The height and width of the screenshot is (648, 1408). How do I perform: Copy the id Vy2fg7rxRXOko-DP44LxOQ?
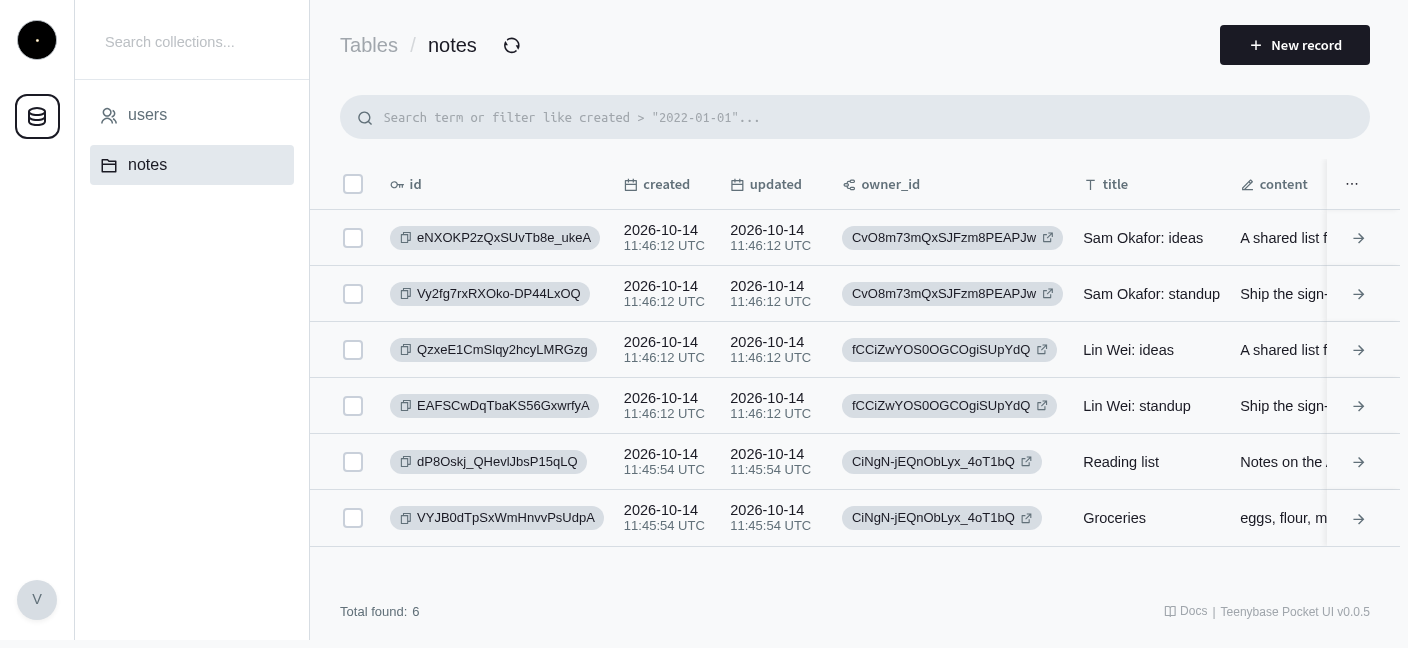pyautogui.click(x=406, y=294)
